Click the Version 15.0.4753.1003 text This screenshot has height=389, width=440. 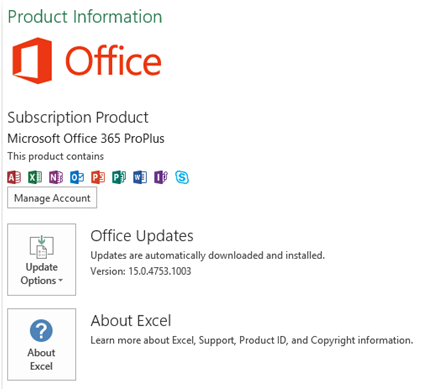pos(141,271)
